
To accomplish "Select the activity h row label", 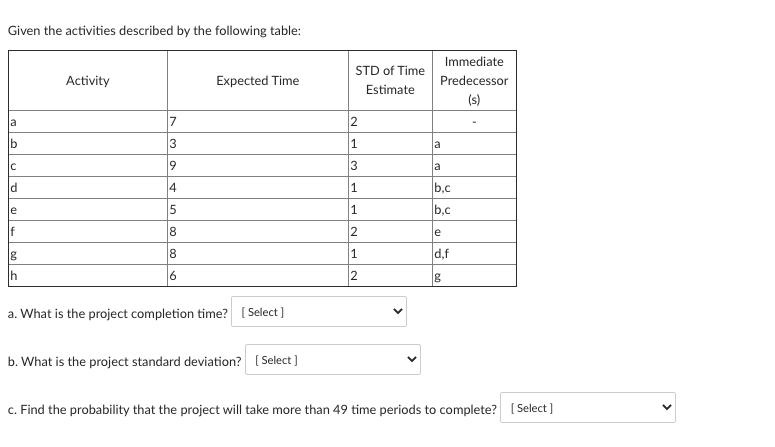I will click(x=87, y=275).
